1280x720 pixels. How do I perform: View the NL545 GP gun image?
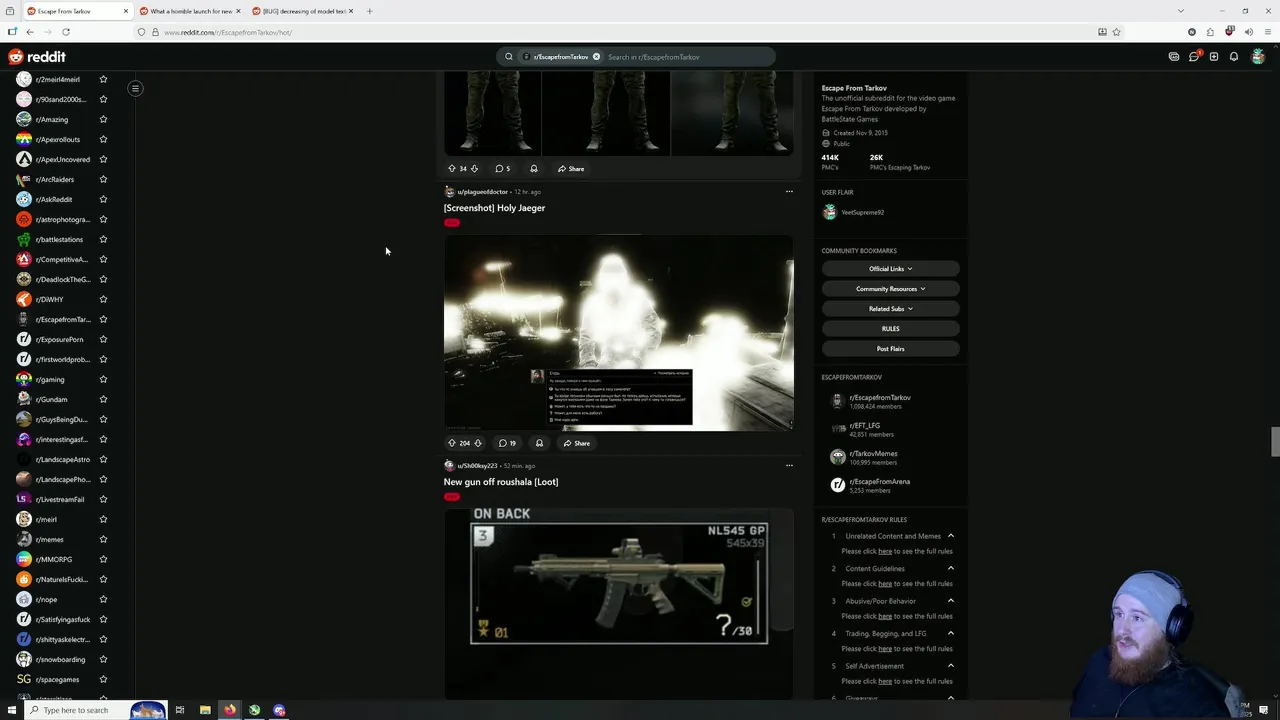coord(619,604)
